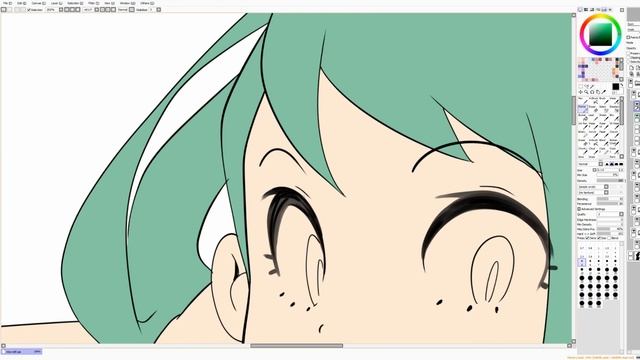Toggle the Selection display checkbox in toolbar
Screen dimensions: 640x360
pyautogui.click(x=29, y=9)
